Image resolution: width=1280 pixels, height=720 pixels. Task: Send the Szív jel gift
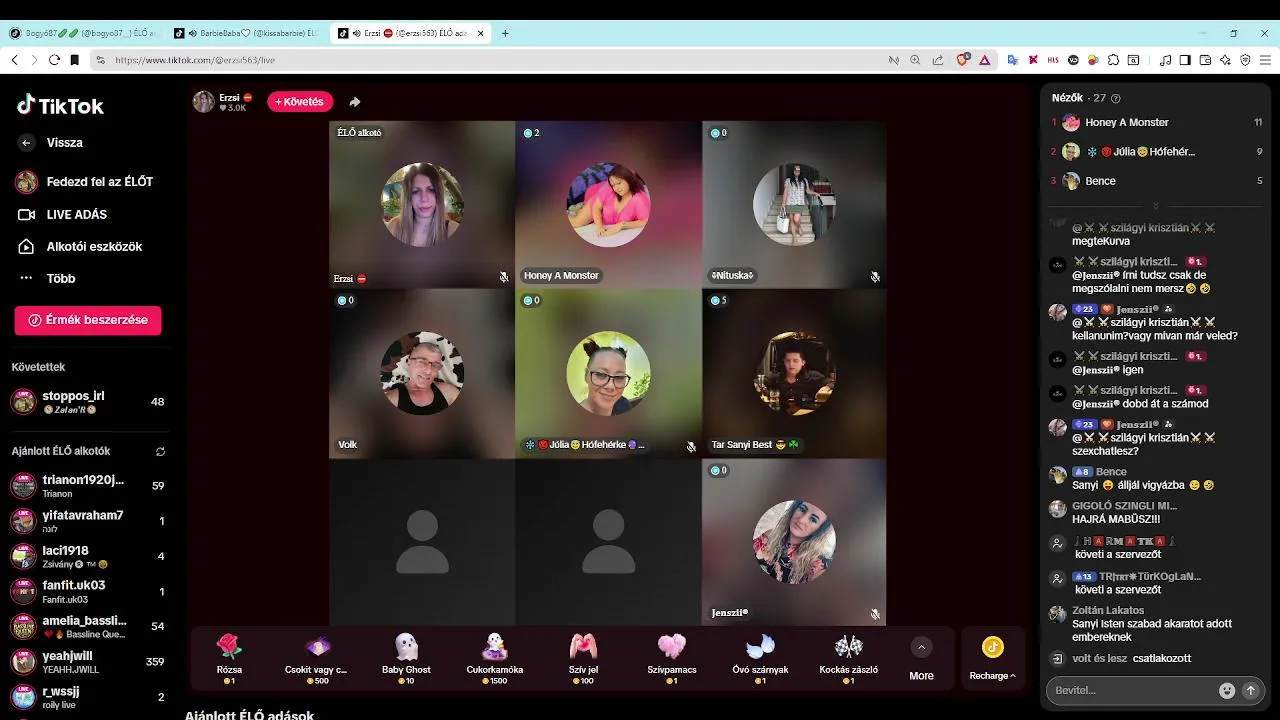[583, 658]
